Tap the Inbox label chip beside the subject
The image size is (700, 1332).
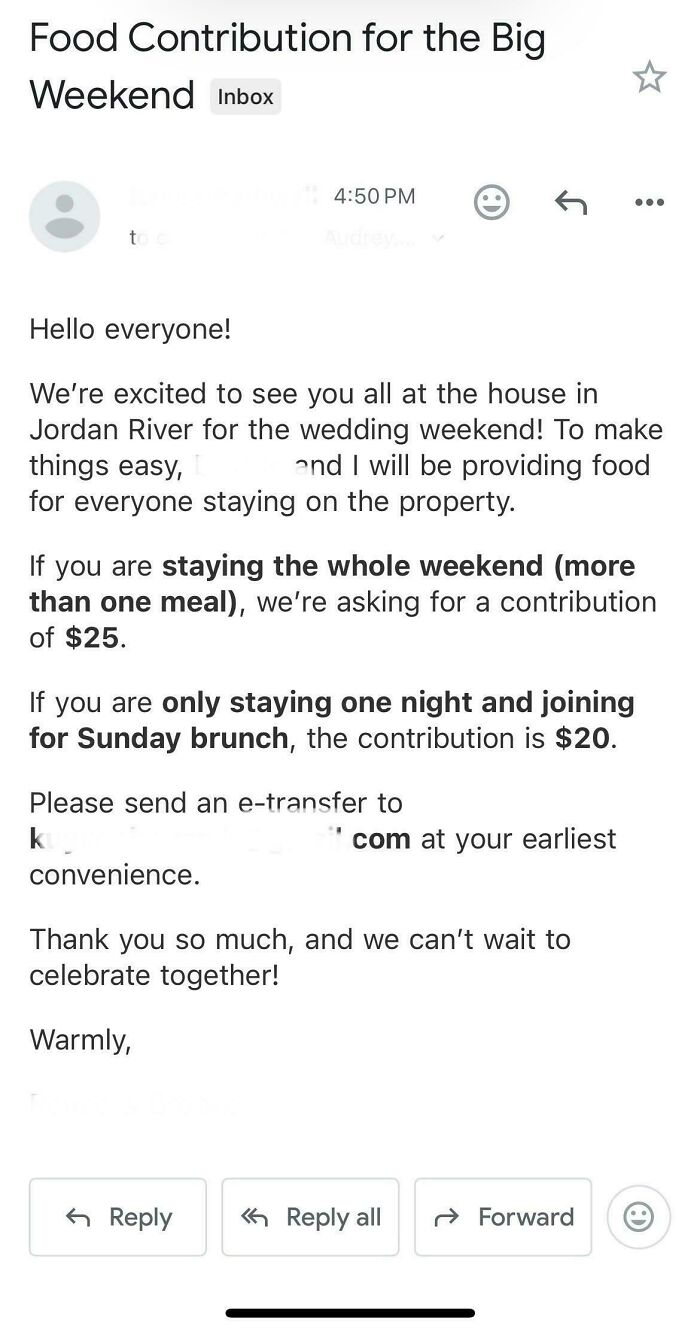tap(245, 97)
